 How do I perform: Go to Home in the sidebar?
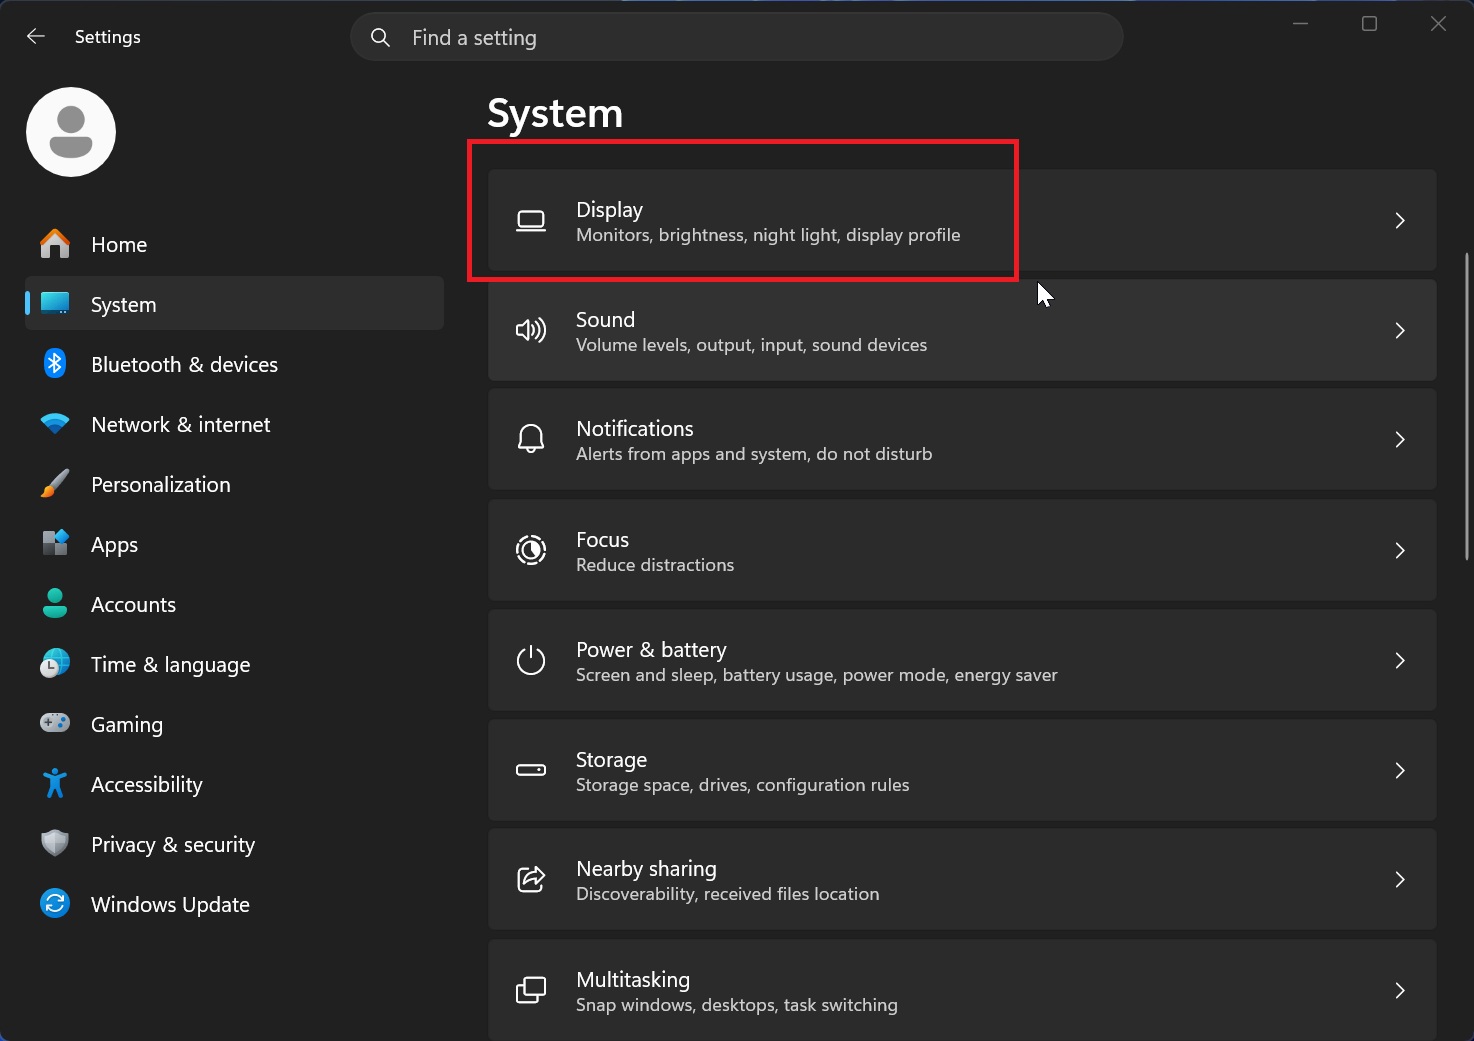[x=235, y=244]
